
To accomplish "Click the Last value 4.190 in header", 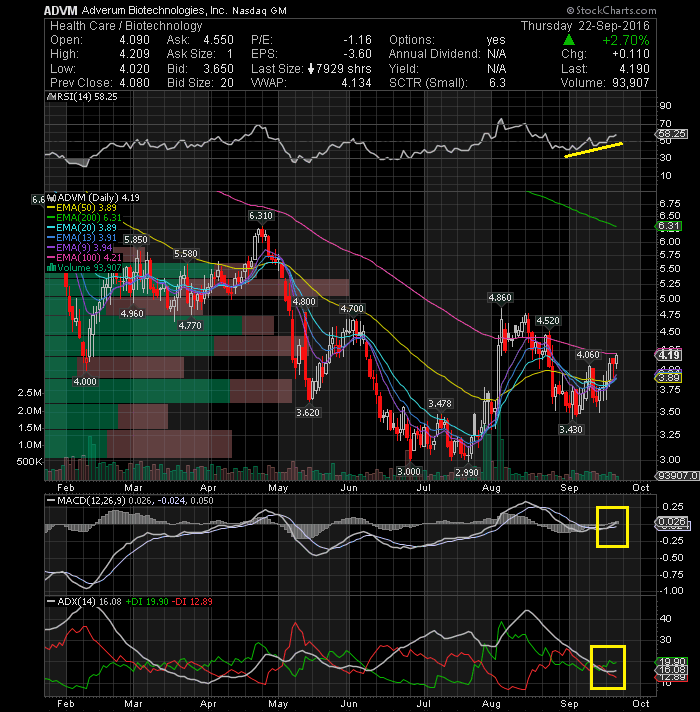I will pyautogui.click(x=634, y=69).
